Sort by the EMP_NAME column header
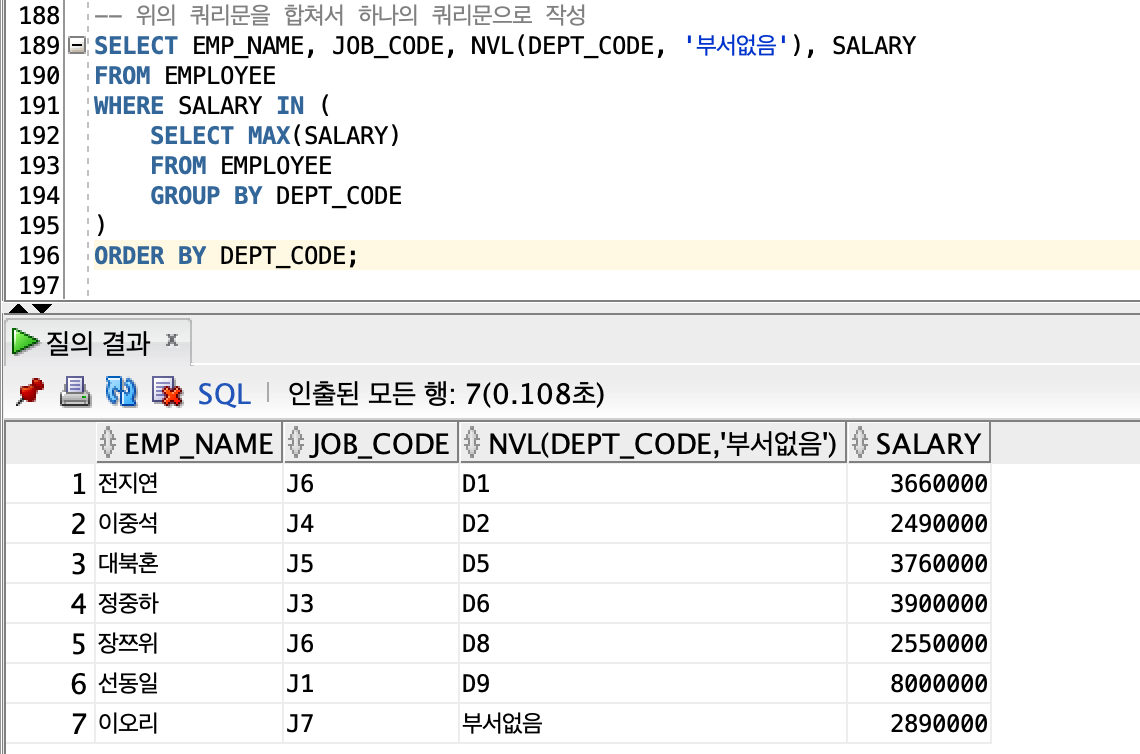Image resolution: width=1140 pixels, height=754 pixels. coord(189,443)
